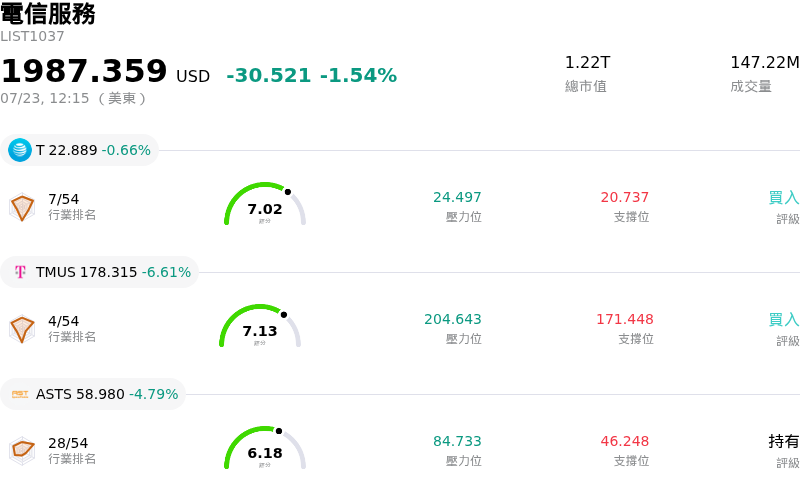Click the 買入 rating for AT&T
Screen dimensions: 800x488
(784, 197)
